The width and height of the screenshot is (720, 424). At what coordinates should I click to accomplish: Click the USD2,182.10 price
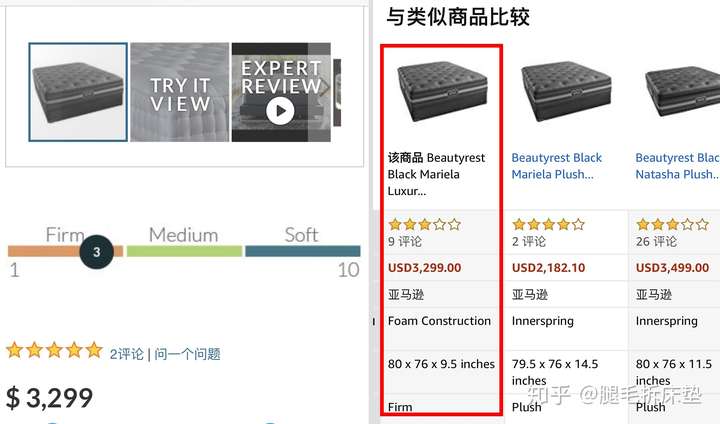coord(549,267)
